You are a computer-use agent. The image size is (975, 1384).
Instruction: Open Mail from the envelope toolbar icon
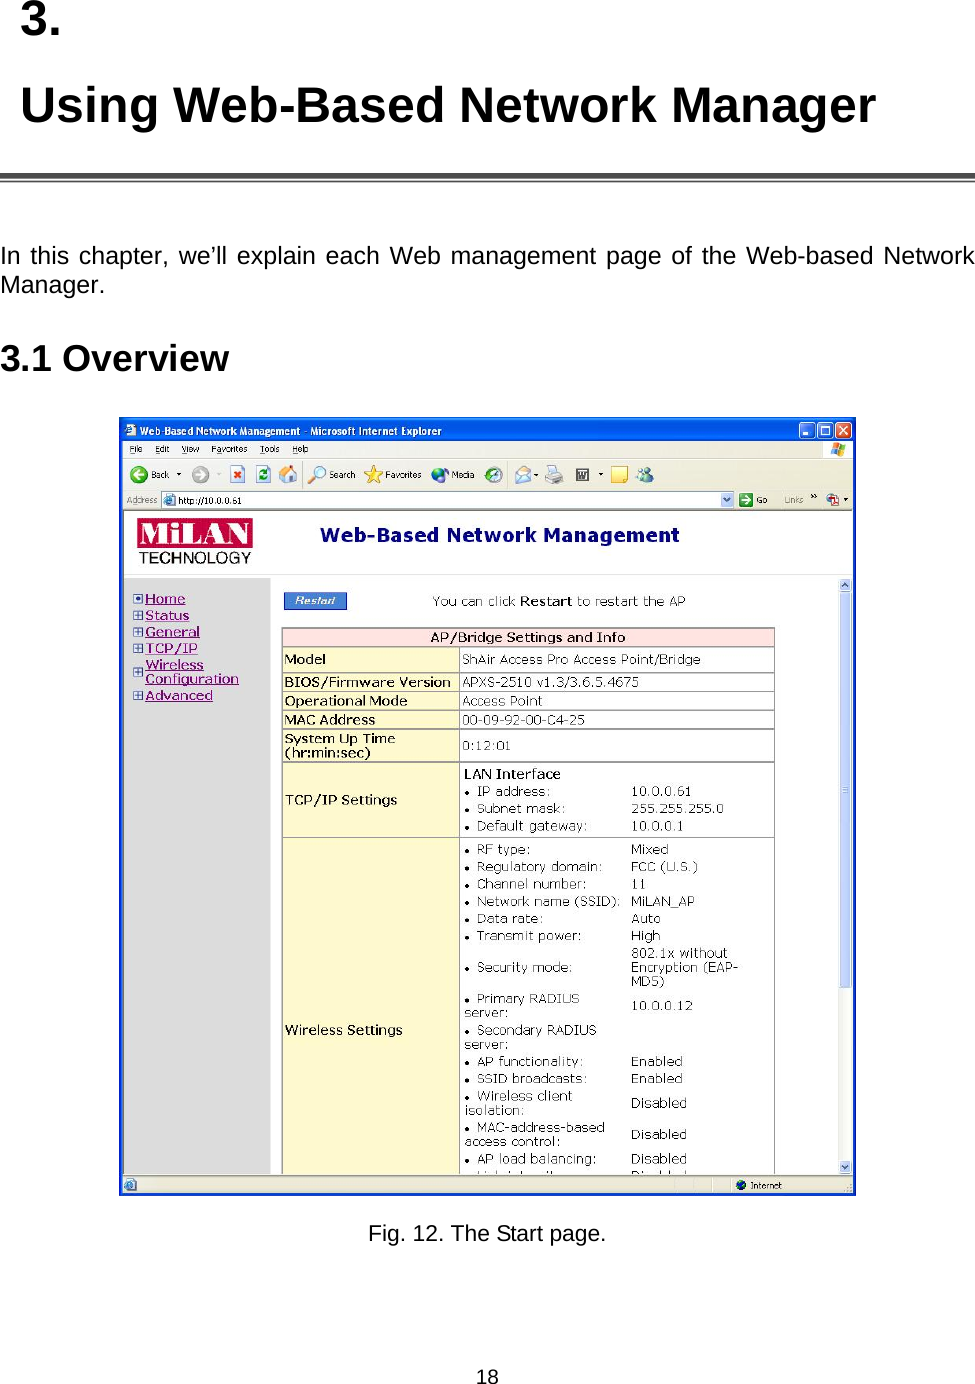tap(524, 474)
